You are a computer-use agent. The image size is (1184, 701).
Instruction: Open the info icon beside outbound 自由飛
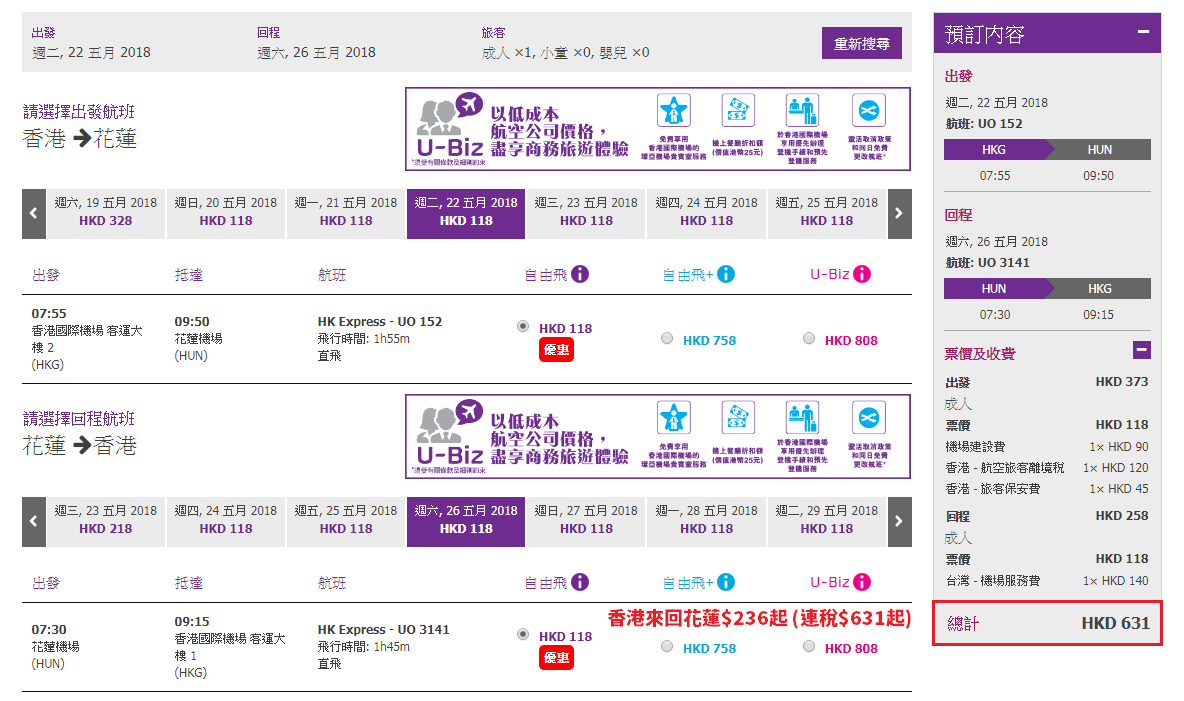click(x=580, y=274)
